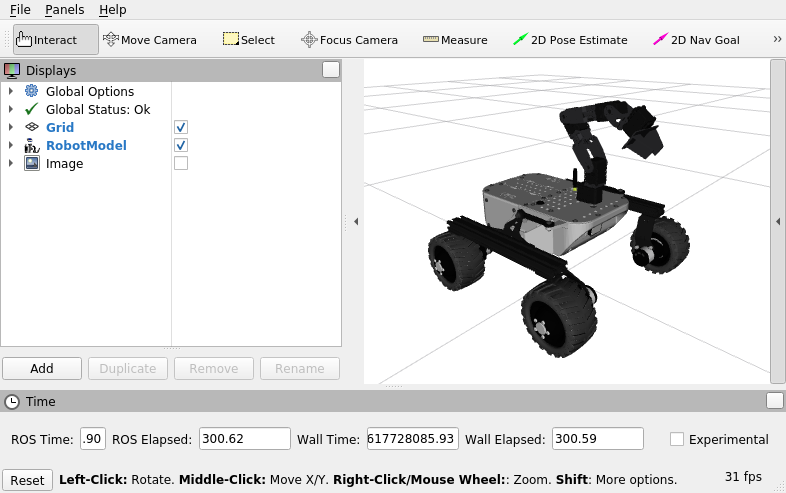Viewport: 786px width, 493px height.
Task: Click the Global Options gear icon
Action: (32, 91)
